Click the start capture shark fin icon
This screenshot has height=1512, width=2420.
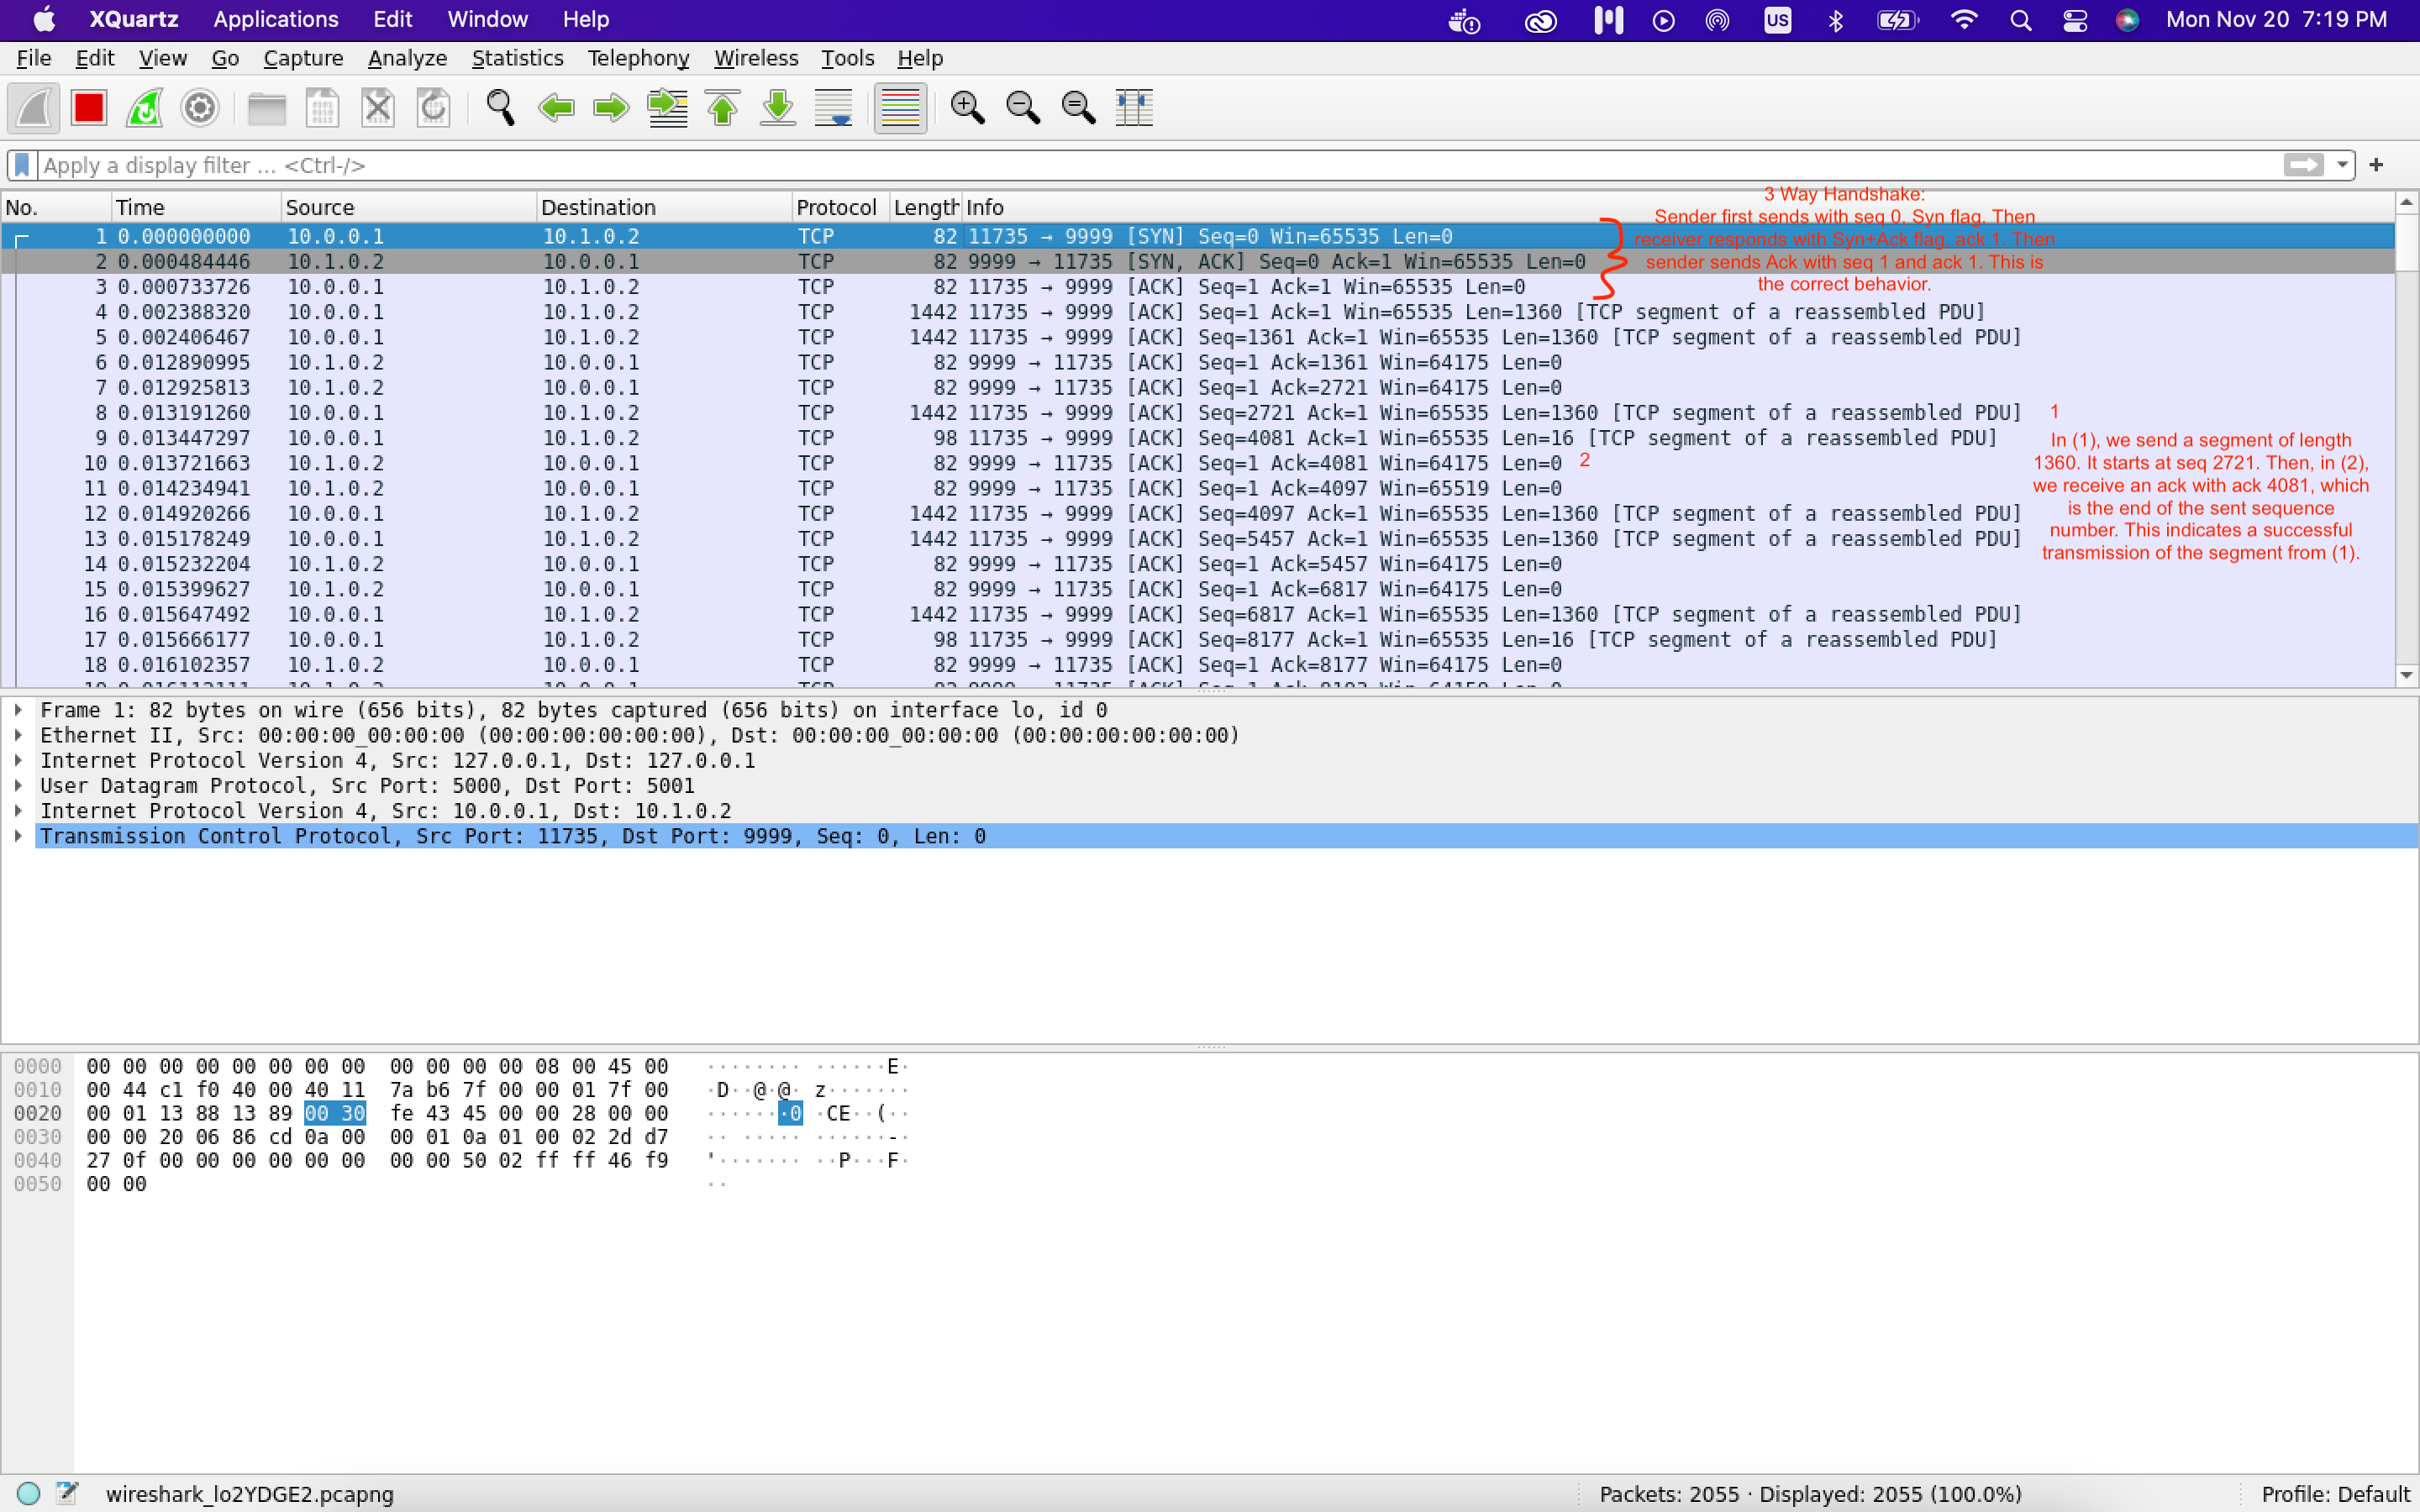(x=33, y=108)
